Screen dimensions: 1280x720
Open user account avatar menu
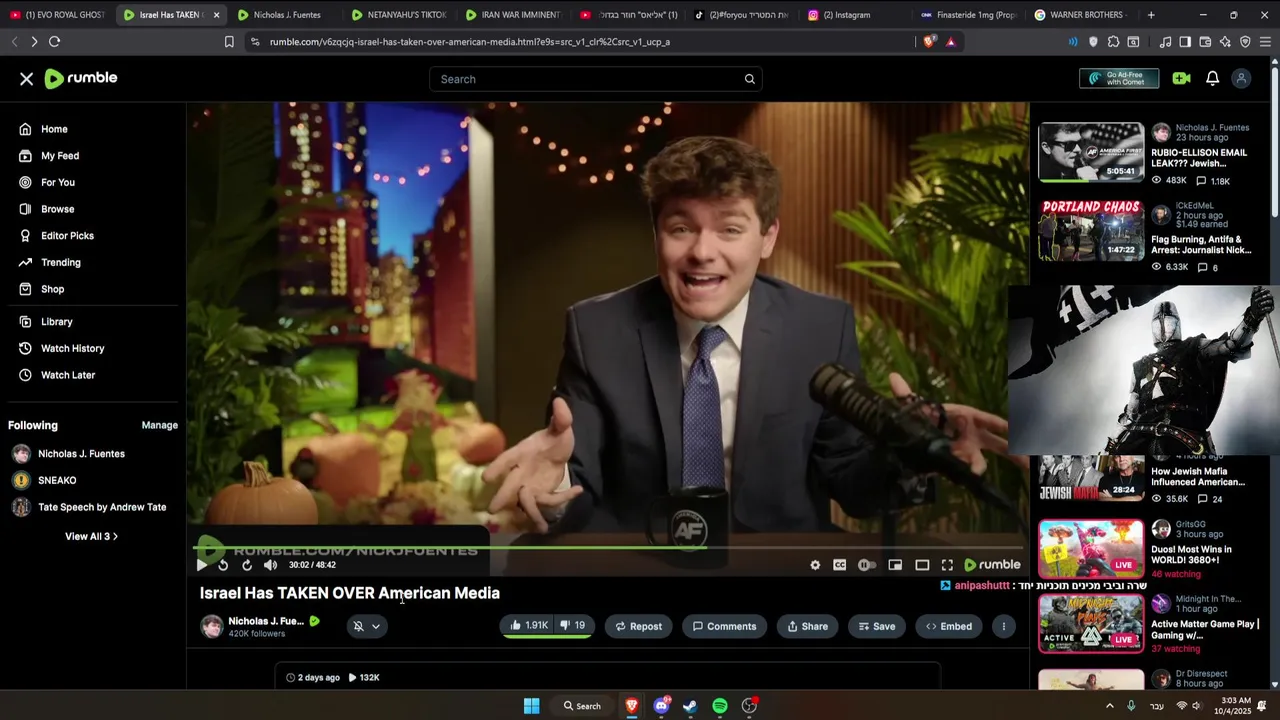click(x=1241, y=79)
